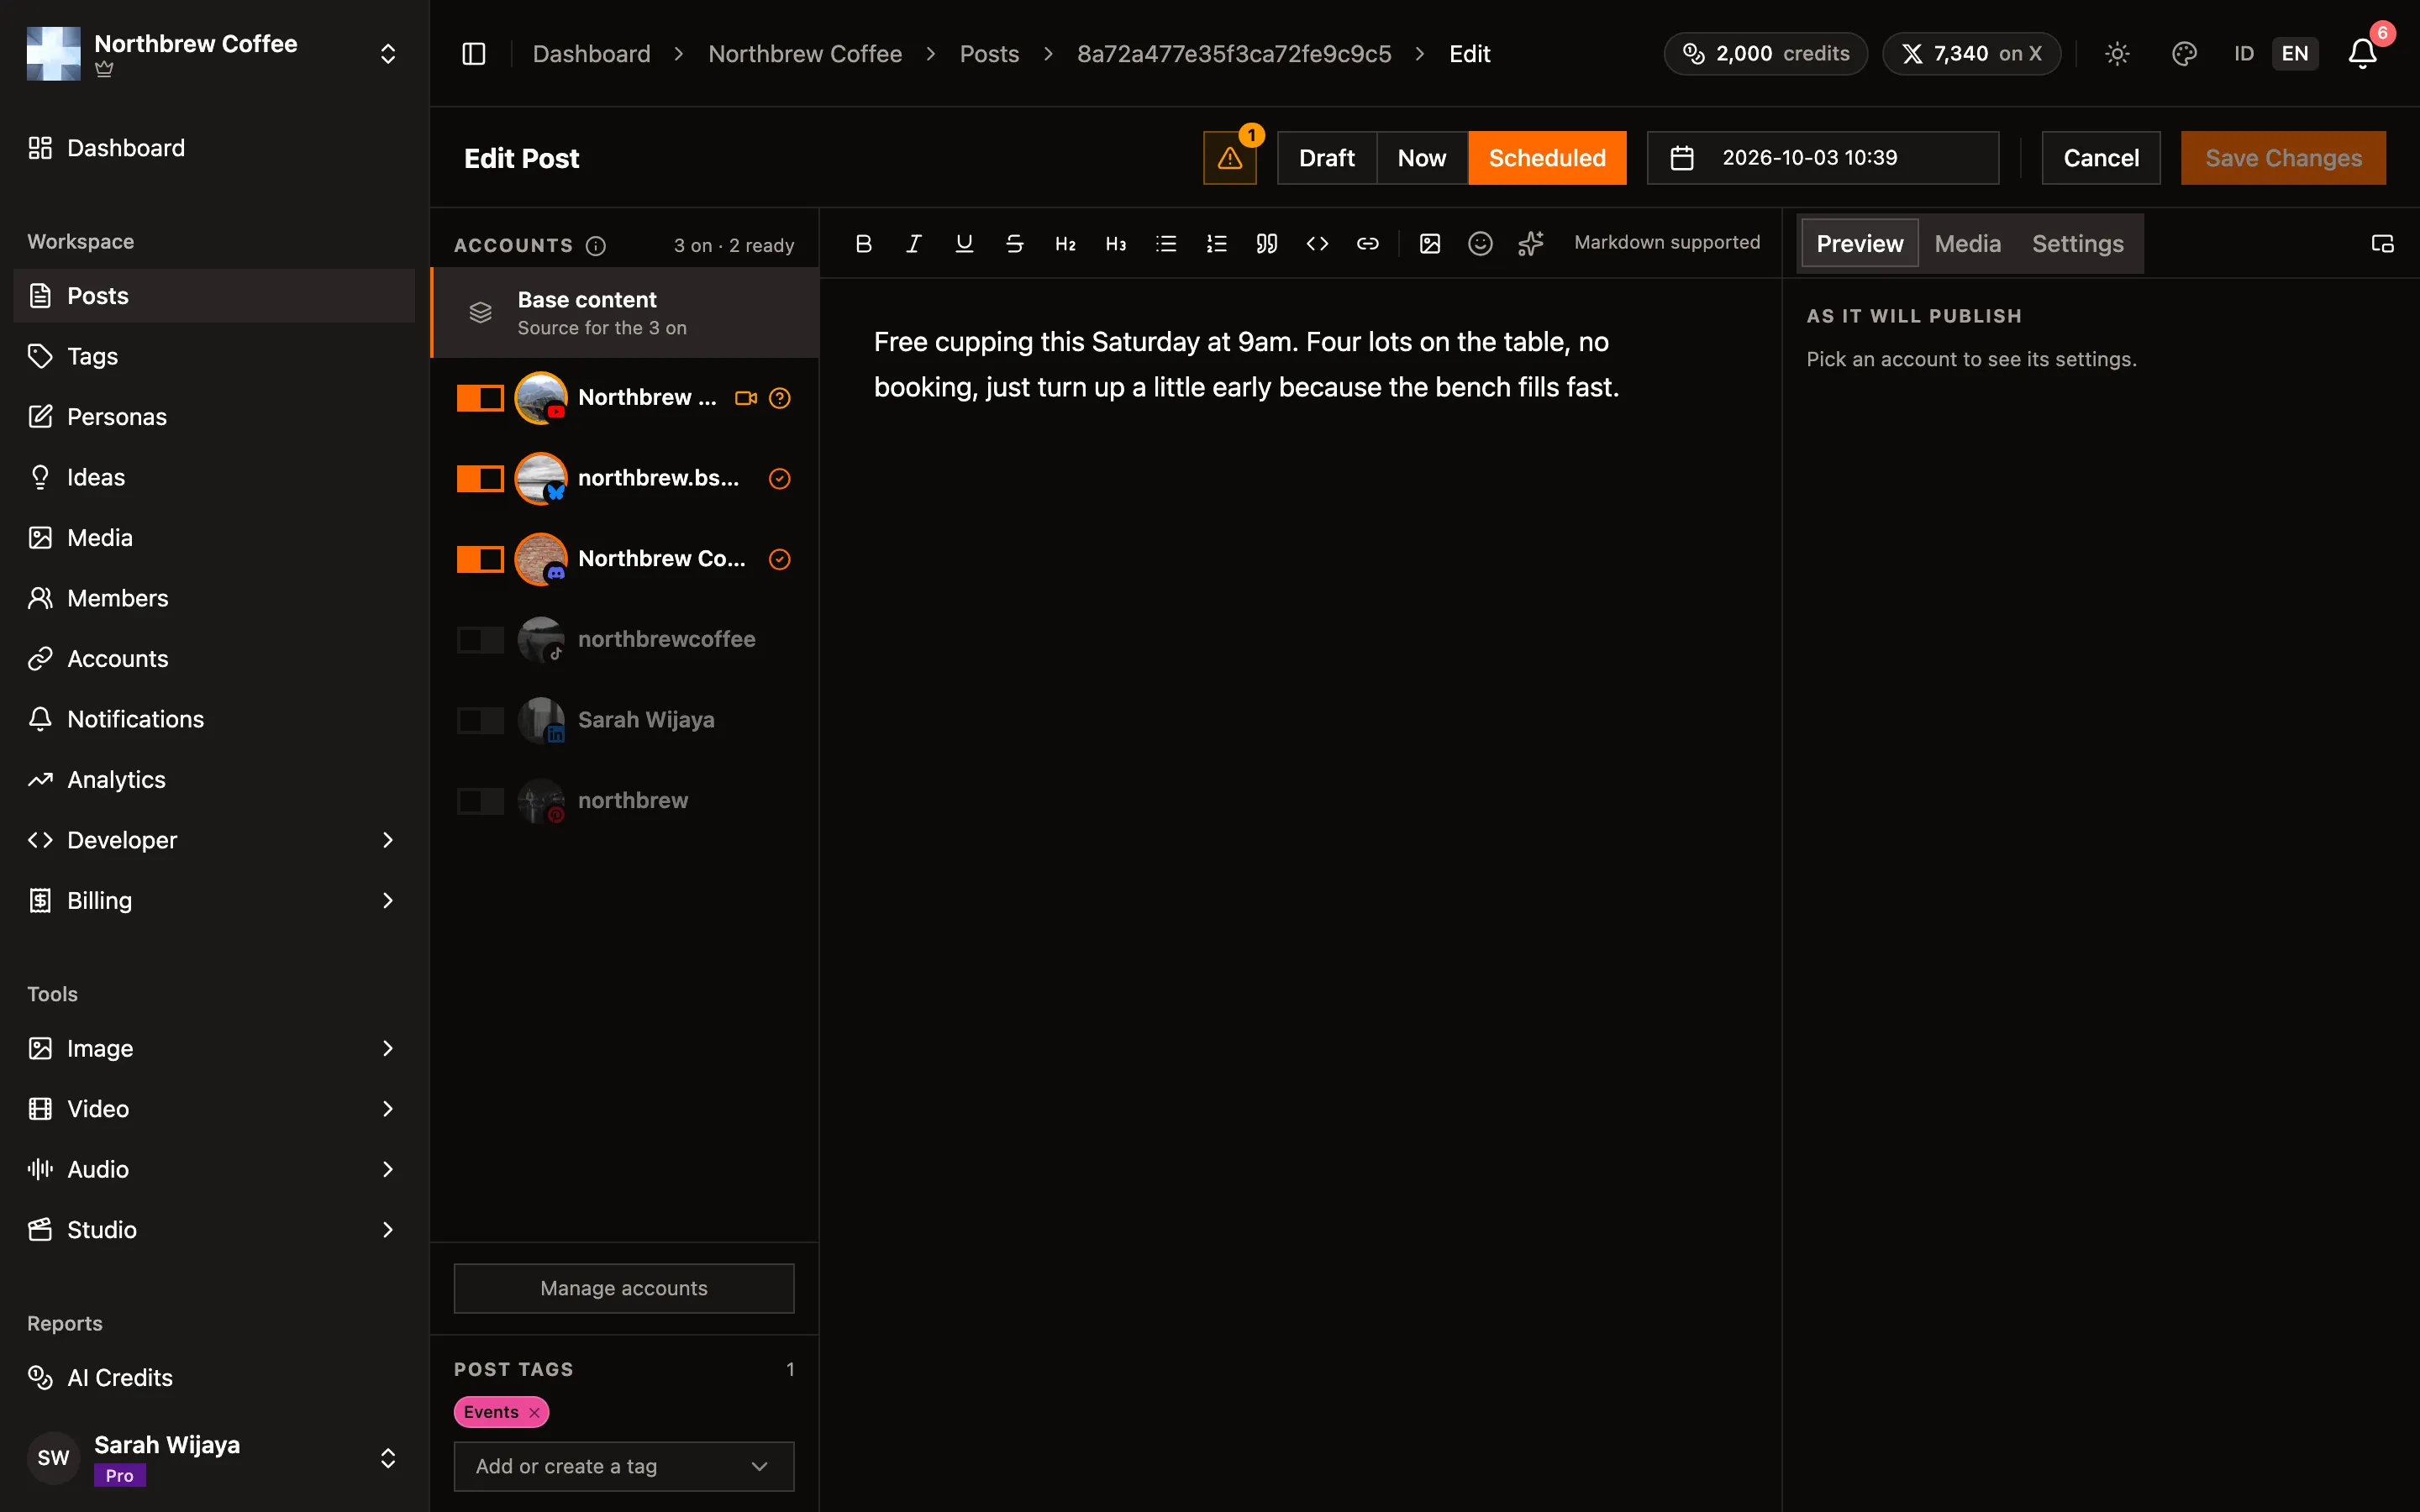Click the Accounts info icon
This screenshot has height=1512, width=2420.
[596, 246]
